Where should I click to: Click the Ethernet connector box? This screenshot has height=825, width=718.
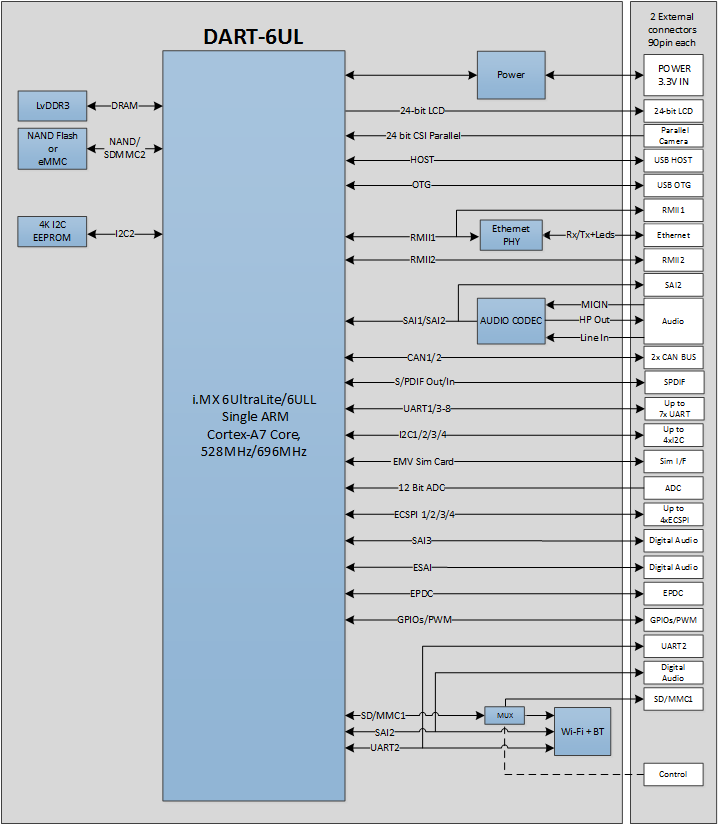pos(673,235)
